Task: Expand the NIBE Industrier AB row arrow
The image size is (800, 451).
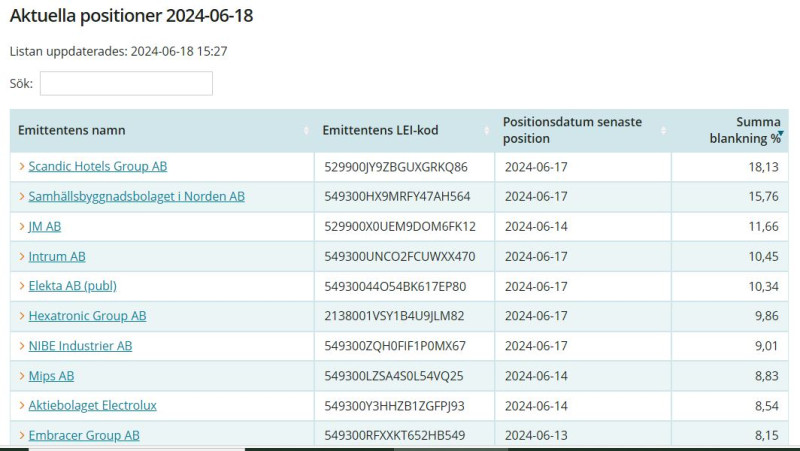Action: 21,346
